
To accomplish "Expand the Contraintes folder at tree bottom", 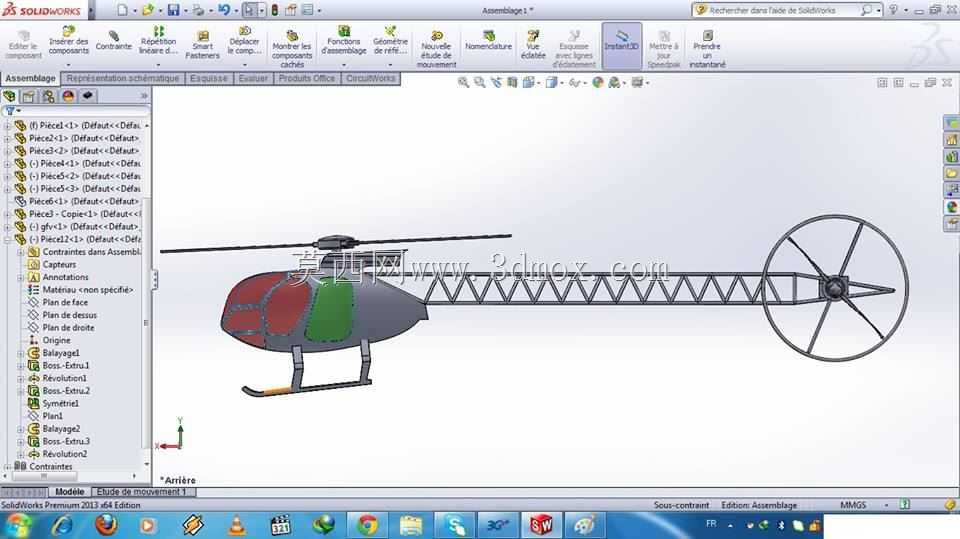I will (7, 467).
